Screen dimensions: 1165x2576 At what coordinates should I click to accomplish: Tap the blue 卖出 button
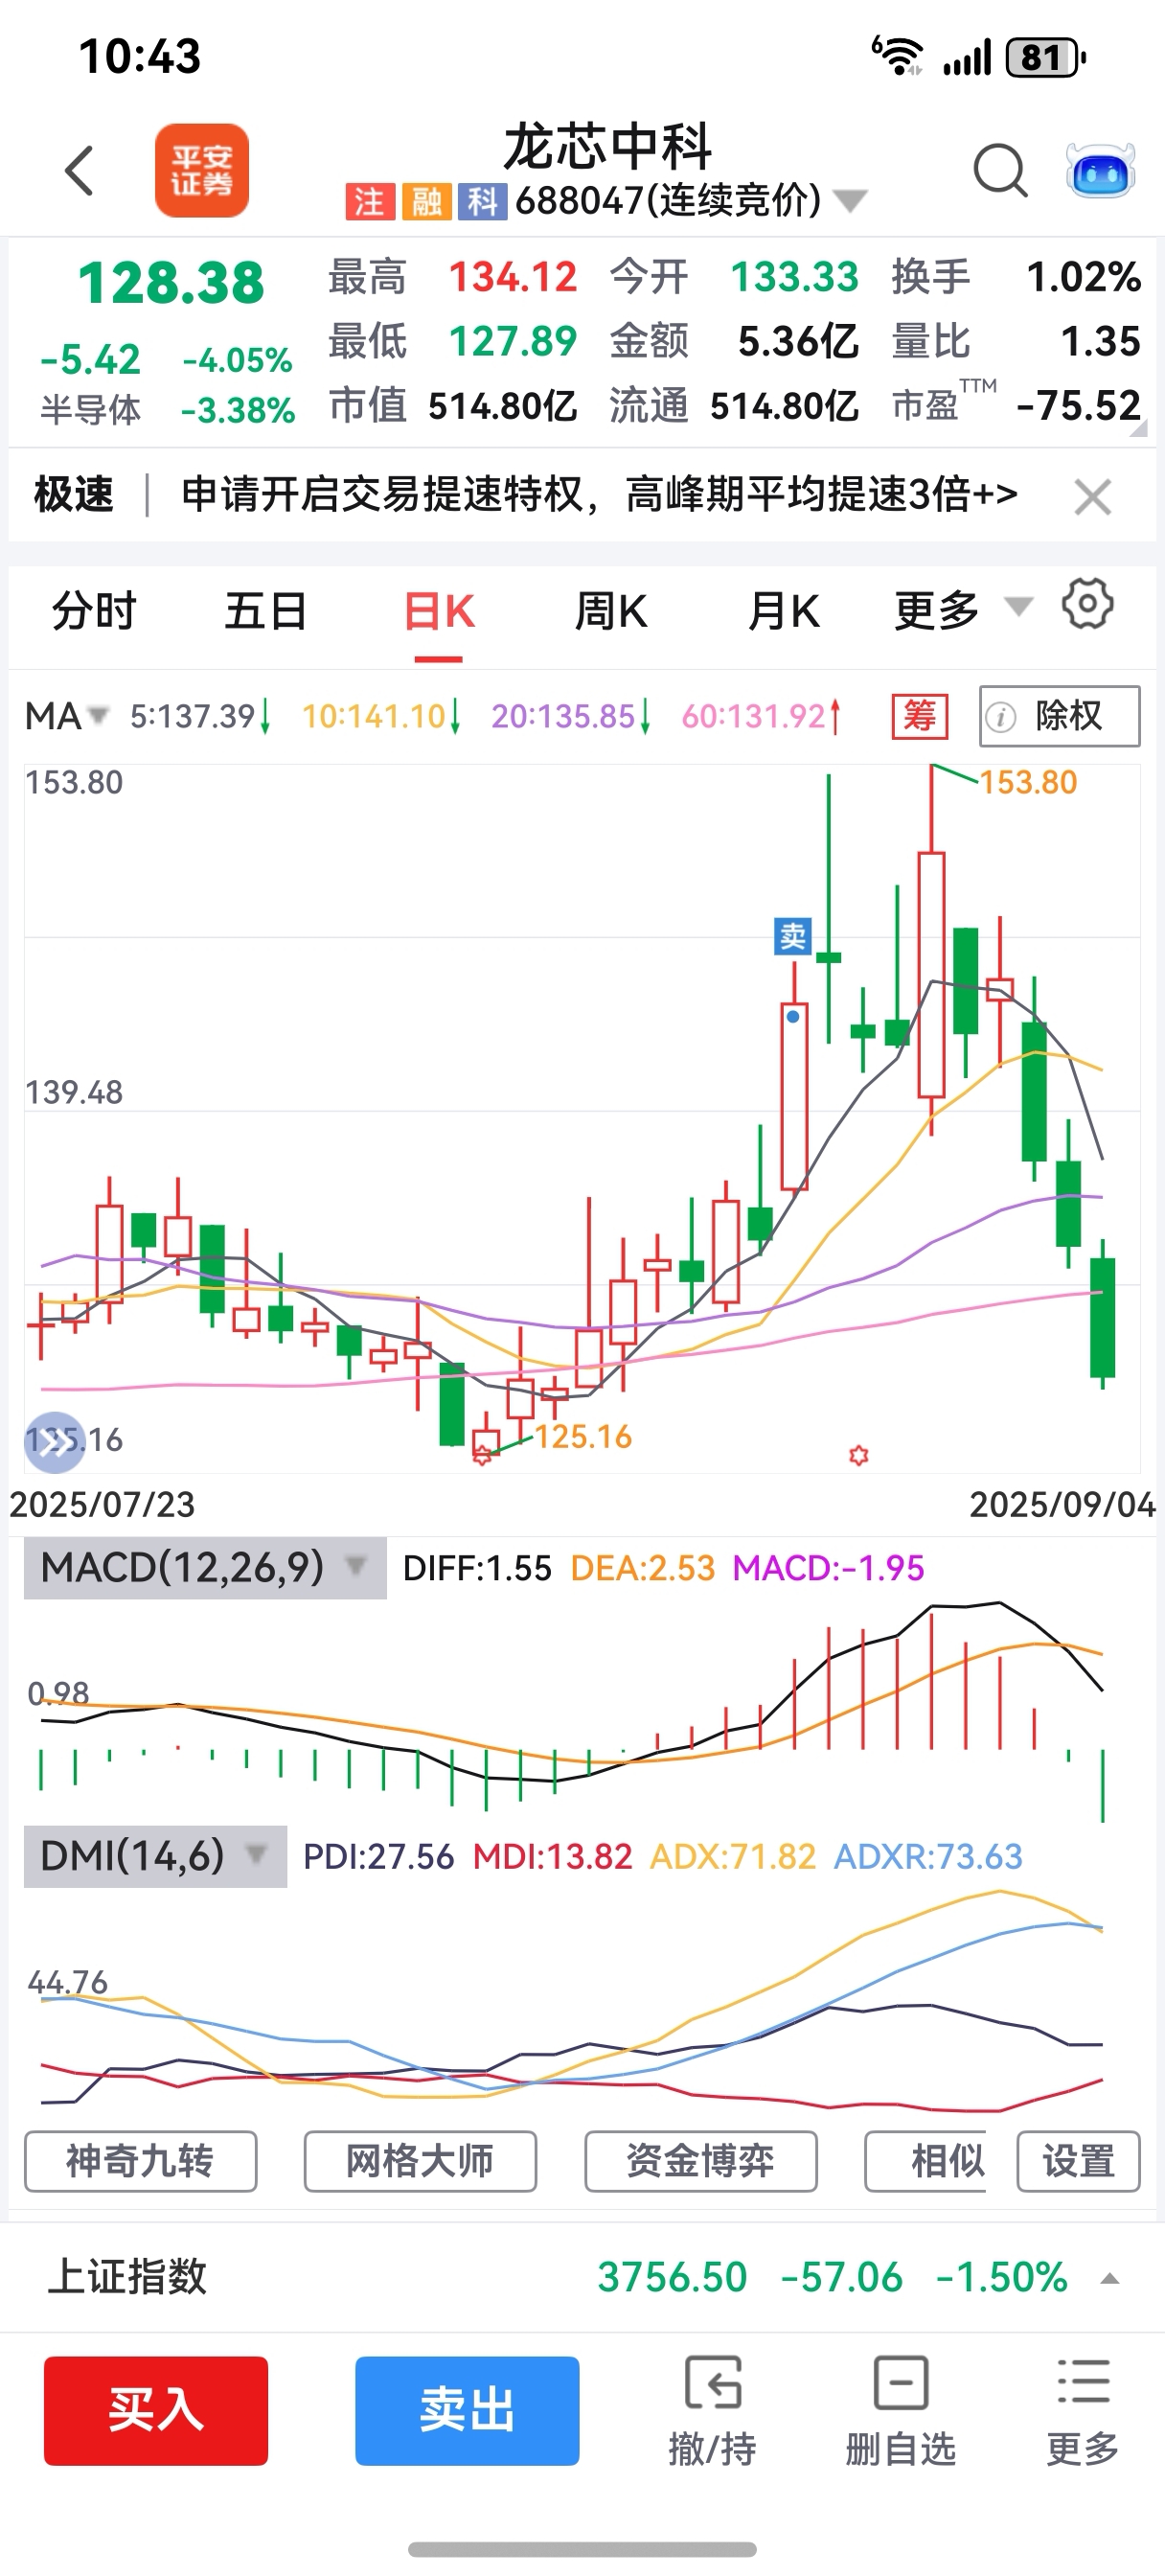coord(467,2410)
